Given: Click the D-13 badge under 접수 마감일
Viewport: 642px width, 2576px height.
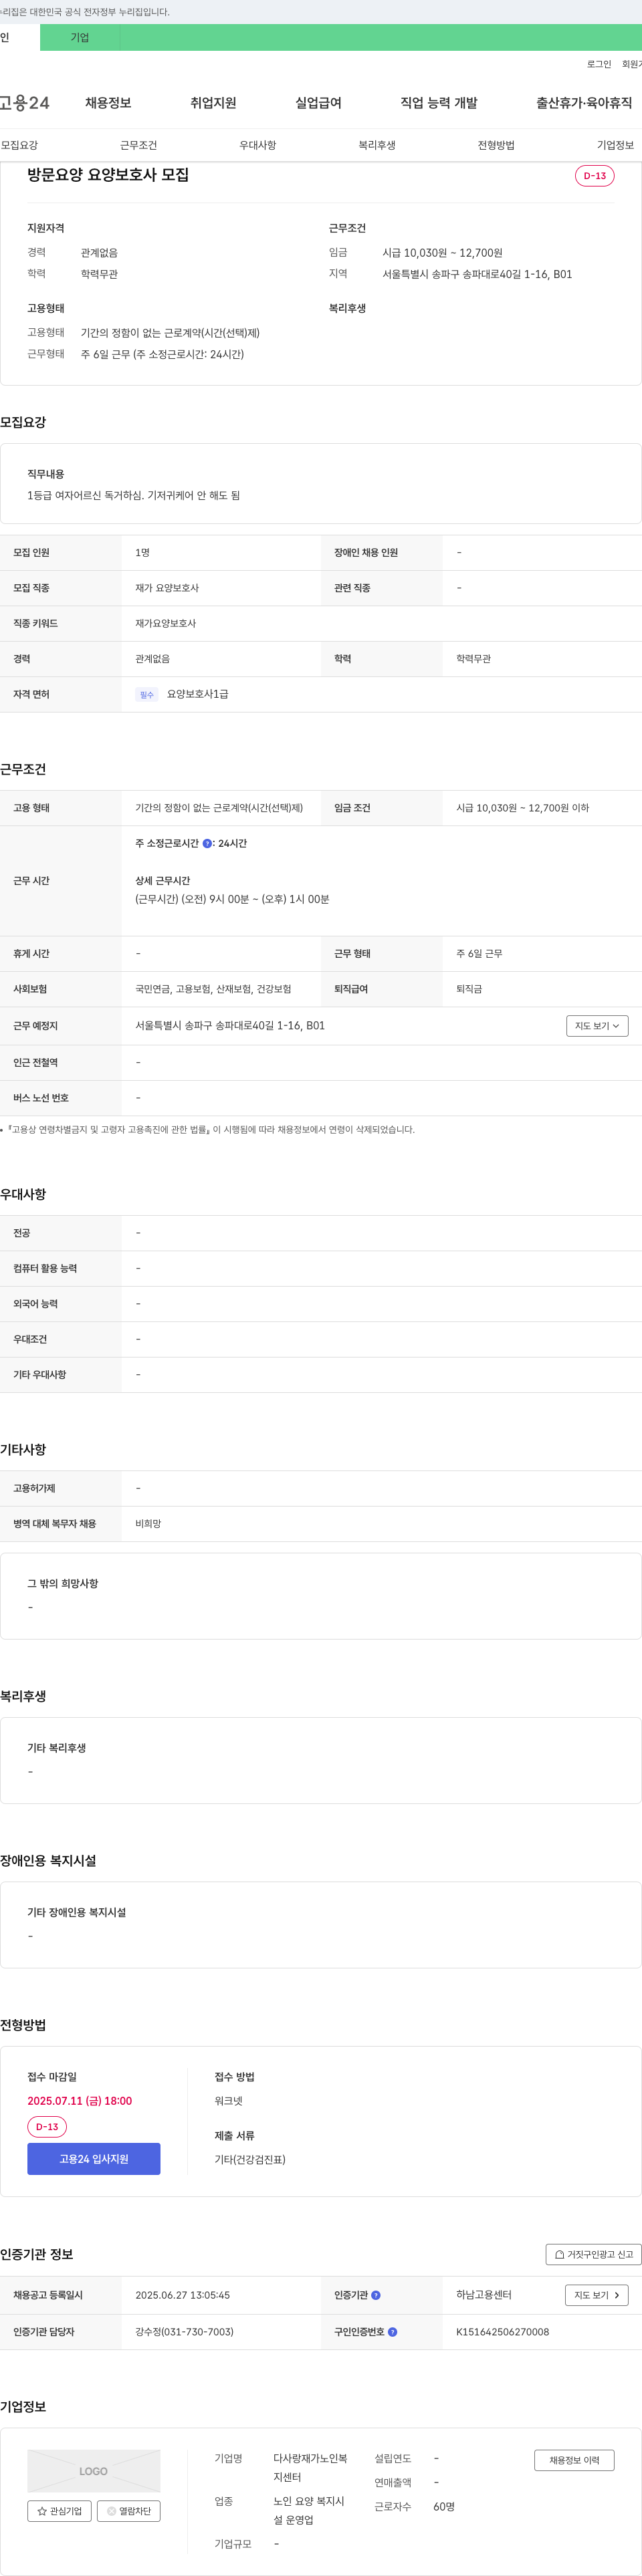Looking at the screenshot, I should 47,2127.
